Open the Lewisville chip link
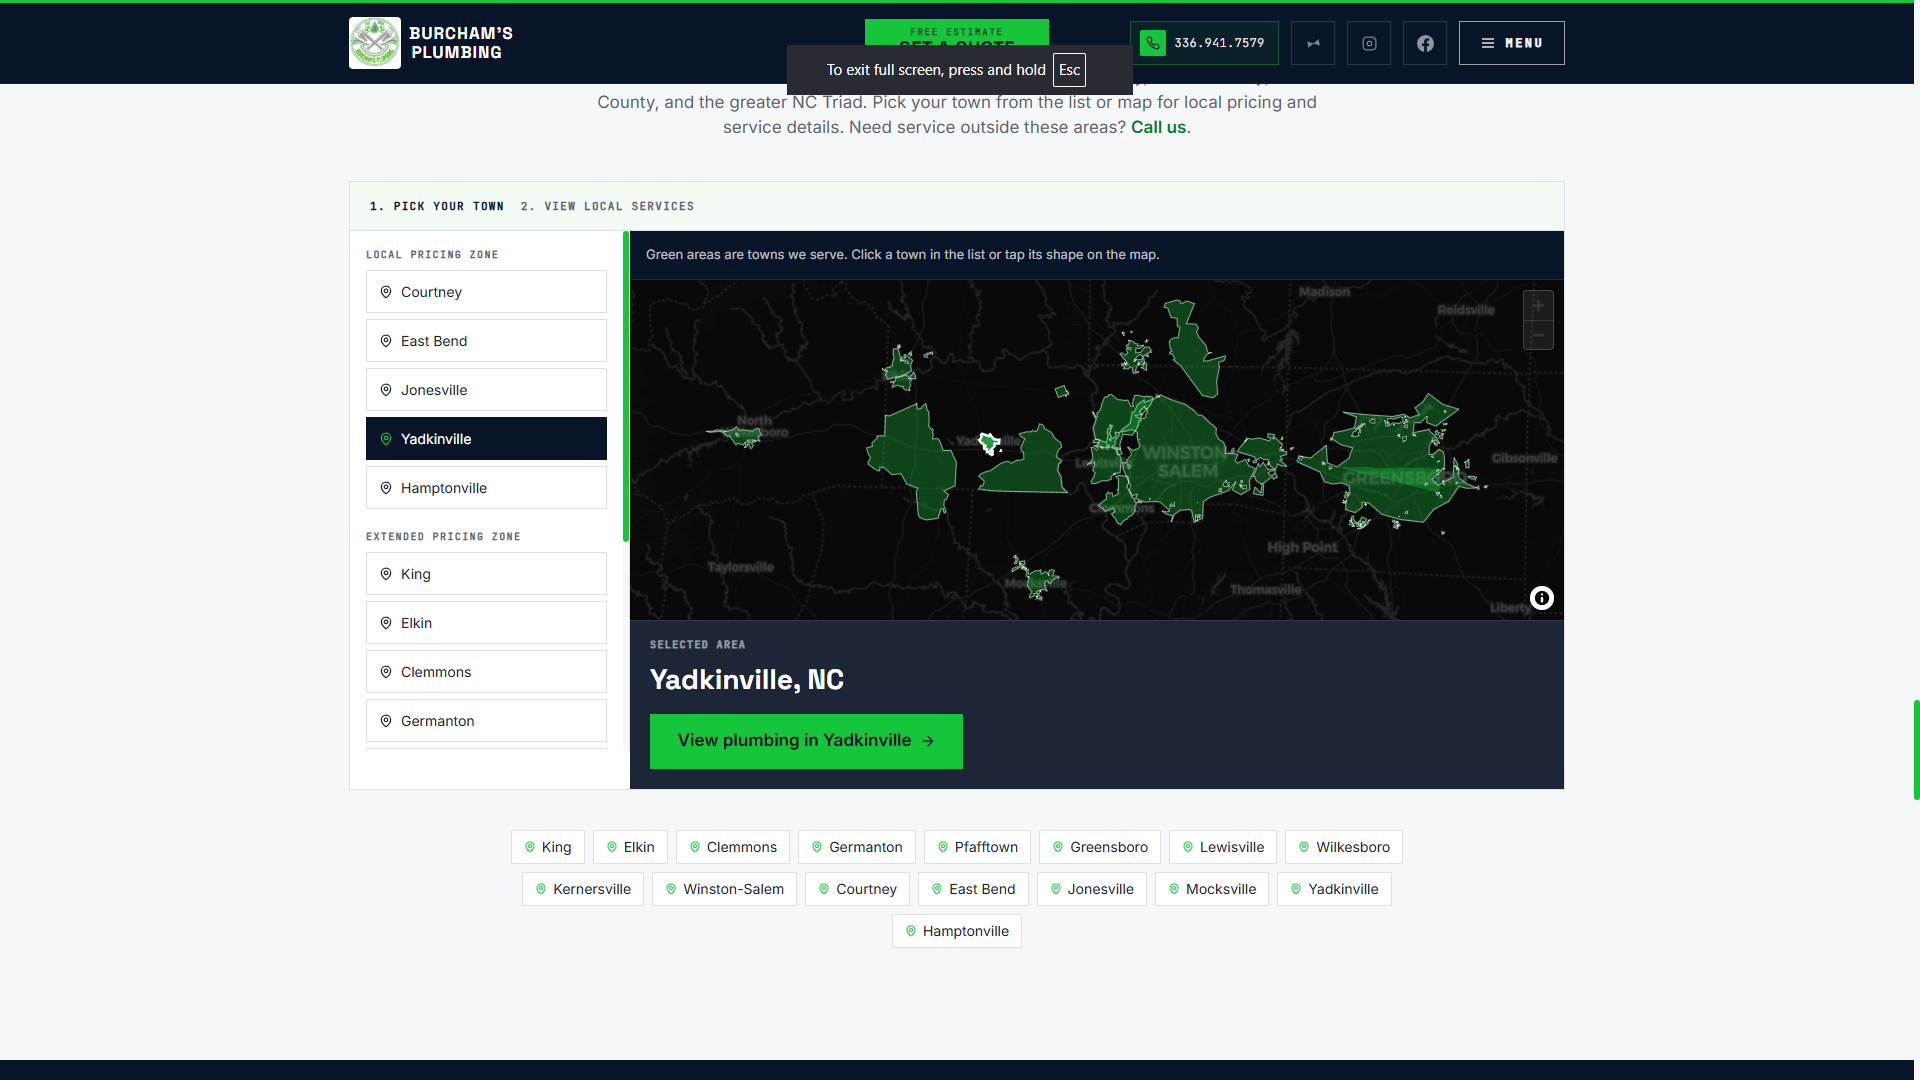Screen dimensions: 1920x1080 (1223, 847)
